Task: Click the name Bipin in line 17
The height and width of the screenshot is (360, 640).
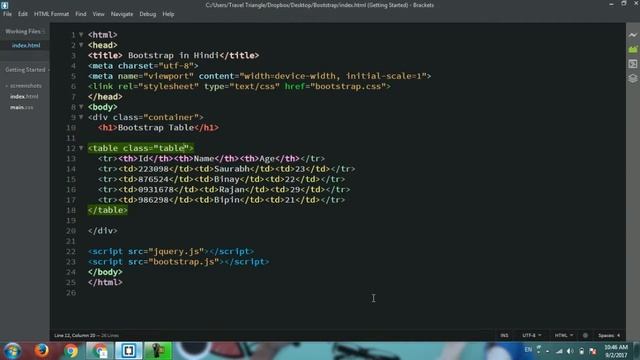Action: [227, 200]
